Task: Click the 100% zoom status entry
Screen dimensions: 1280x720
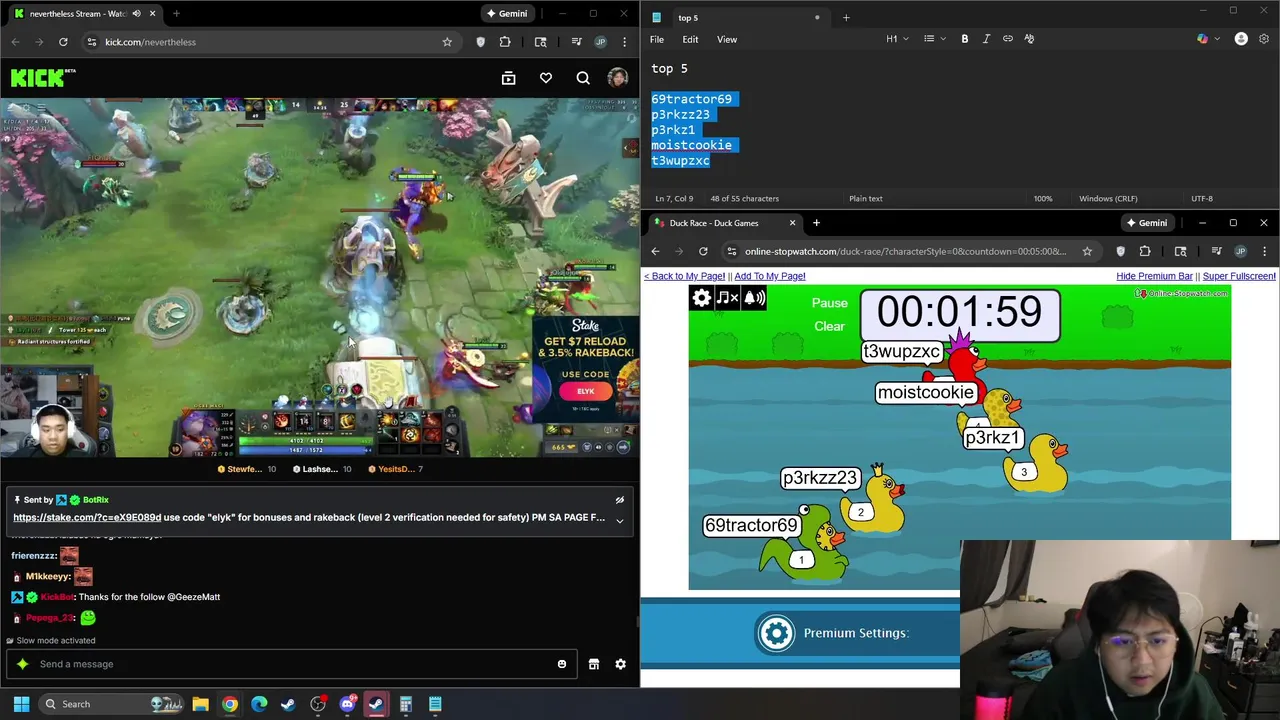Action: click(x=1043, y=199)
